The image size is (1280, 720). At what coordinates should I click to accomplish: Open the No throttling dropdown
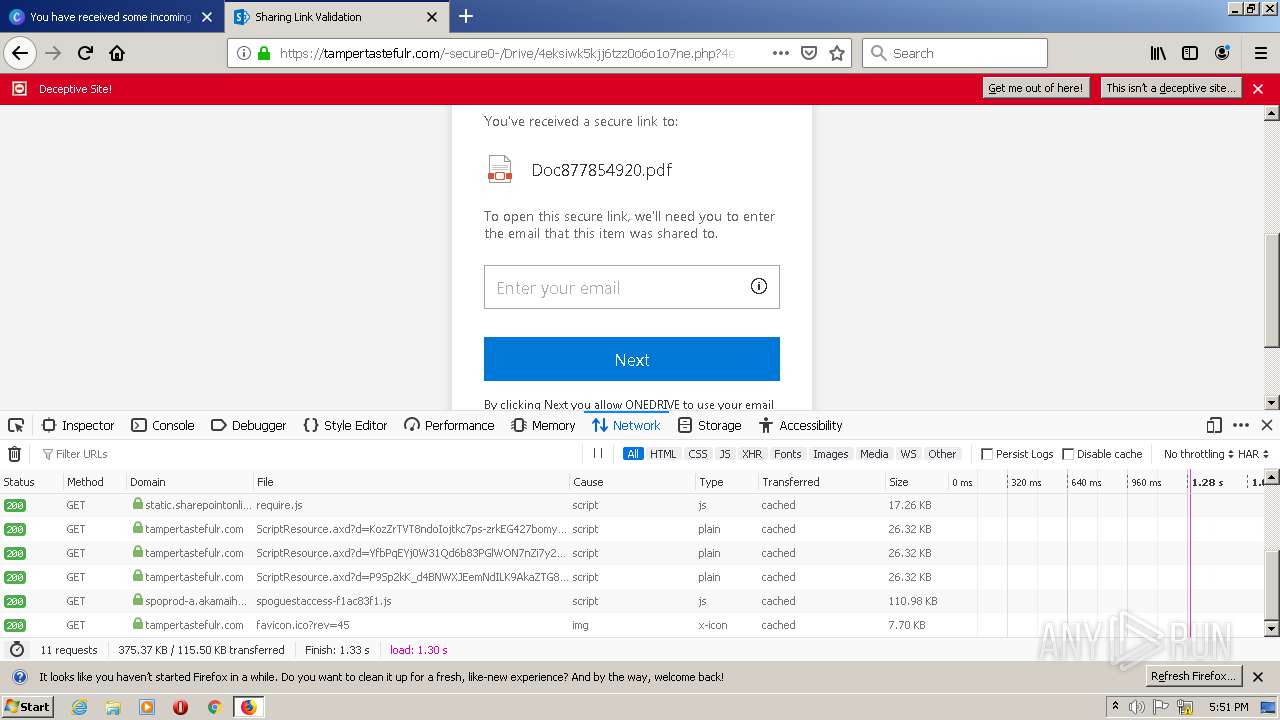(x=1198, y=454)
